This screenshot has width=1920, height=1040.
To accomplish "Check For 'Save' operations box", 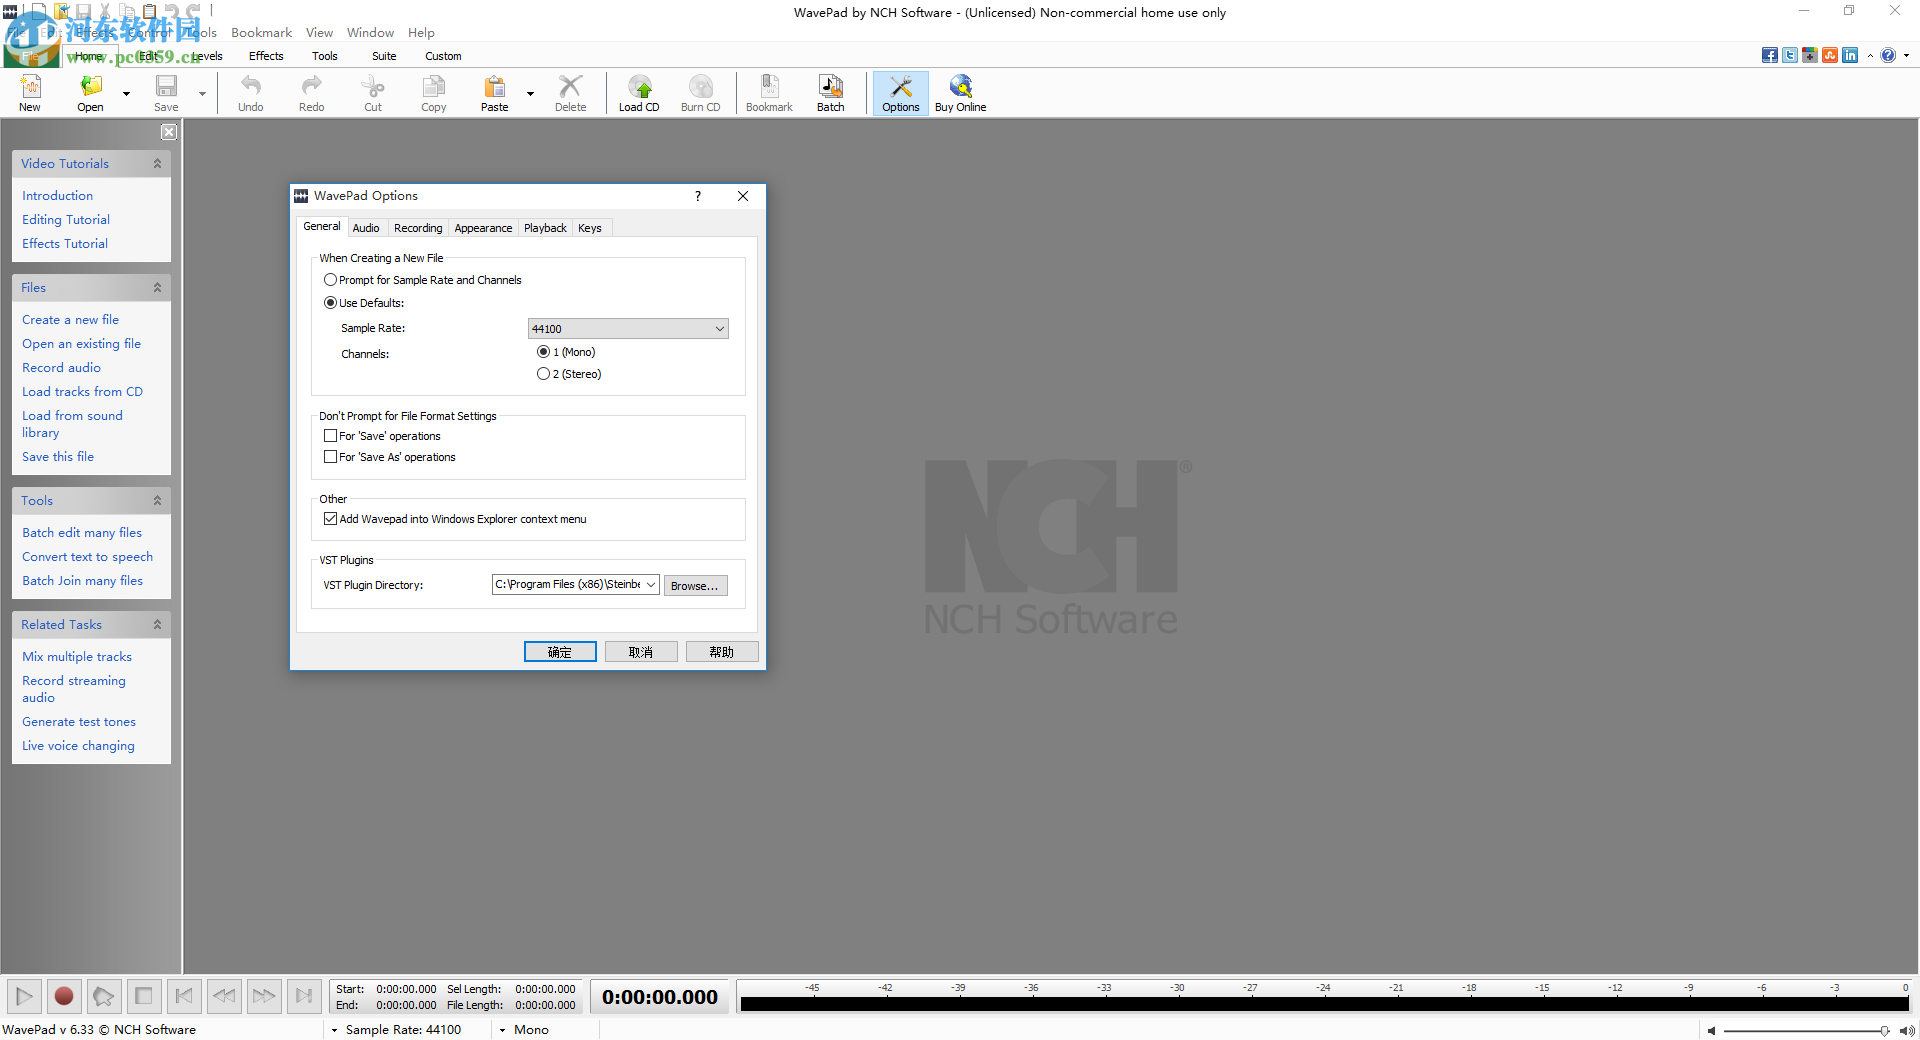I will pyautogui.click(x=330, y=436).
